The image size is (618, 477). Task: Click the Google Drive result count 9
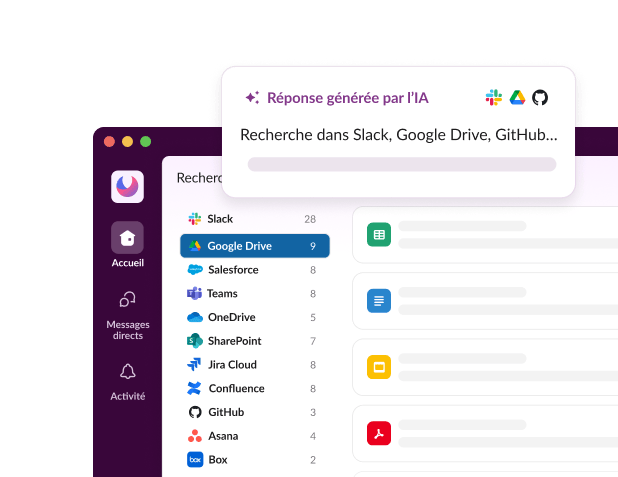pyautogui.click(x=313, y=246)
